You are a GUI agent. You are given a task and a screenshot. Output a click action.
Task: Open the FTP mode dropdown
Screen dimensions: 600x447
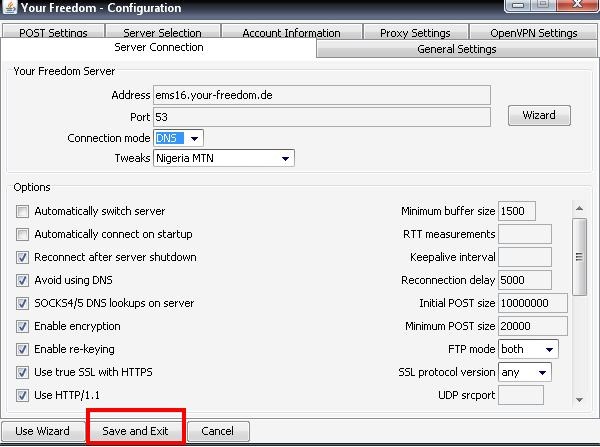coord(528,349)
